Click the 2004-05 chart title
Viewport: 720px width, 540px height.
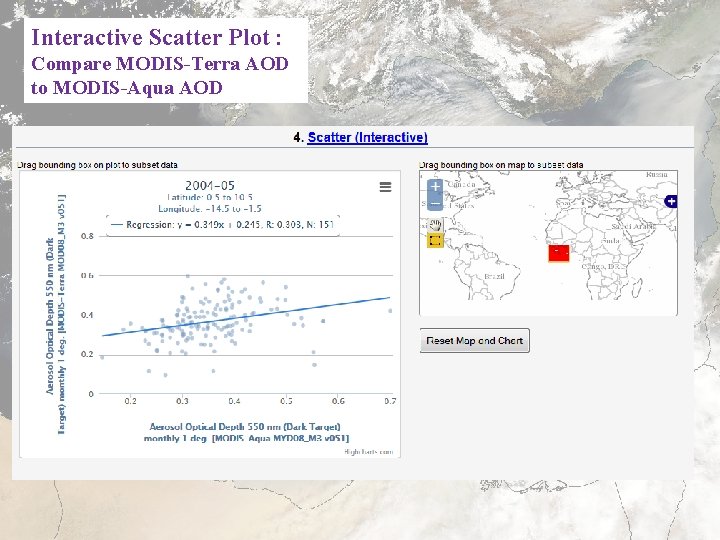coord(210,186)
